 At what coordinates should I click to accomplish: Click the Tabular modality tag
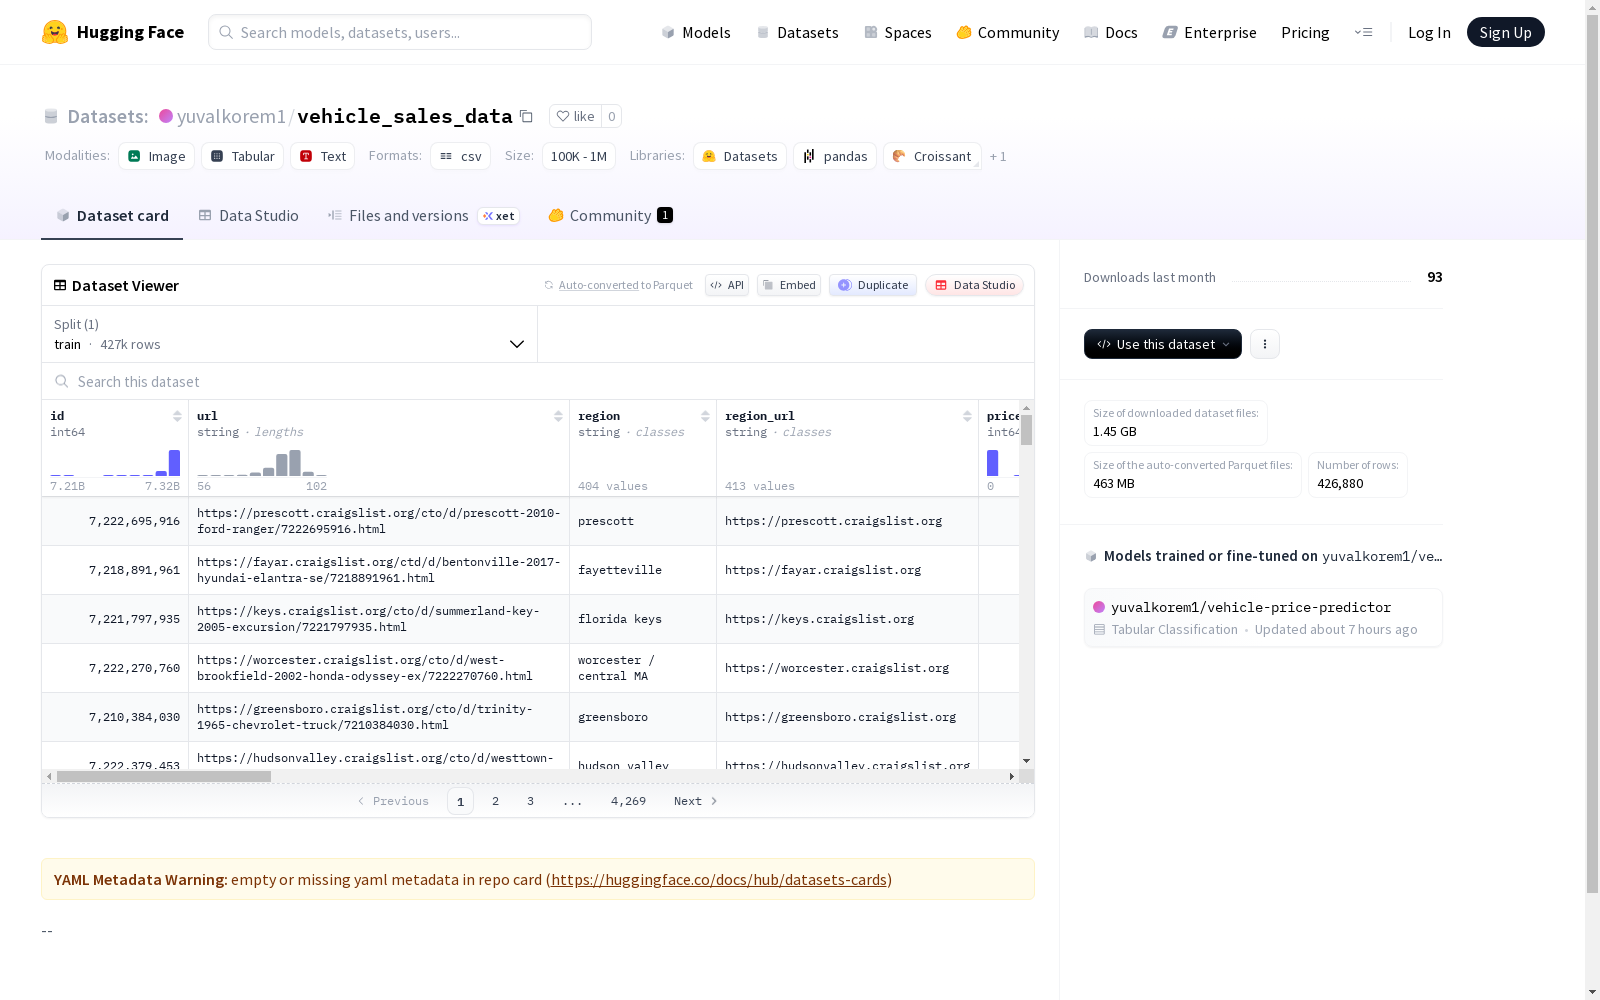click(242, 156)
